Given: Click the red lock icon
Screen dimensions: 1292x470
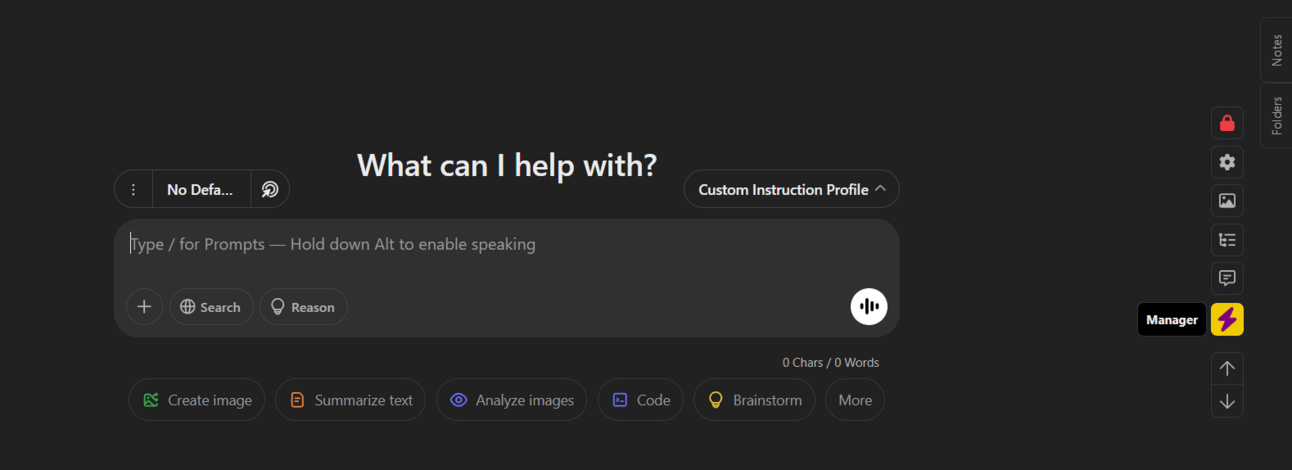Looking at the screenshot, I should tap(1227, 123).
